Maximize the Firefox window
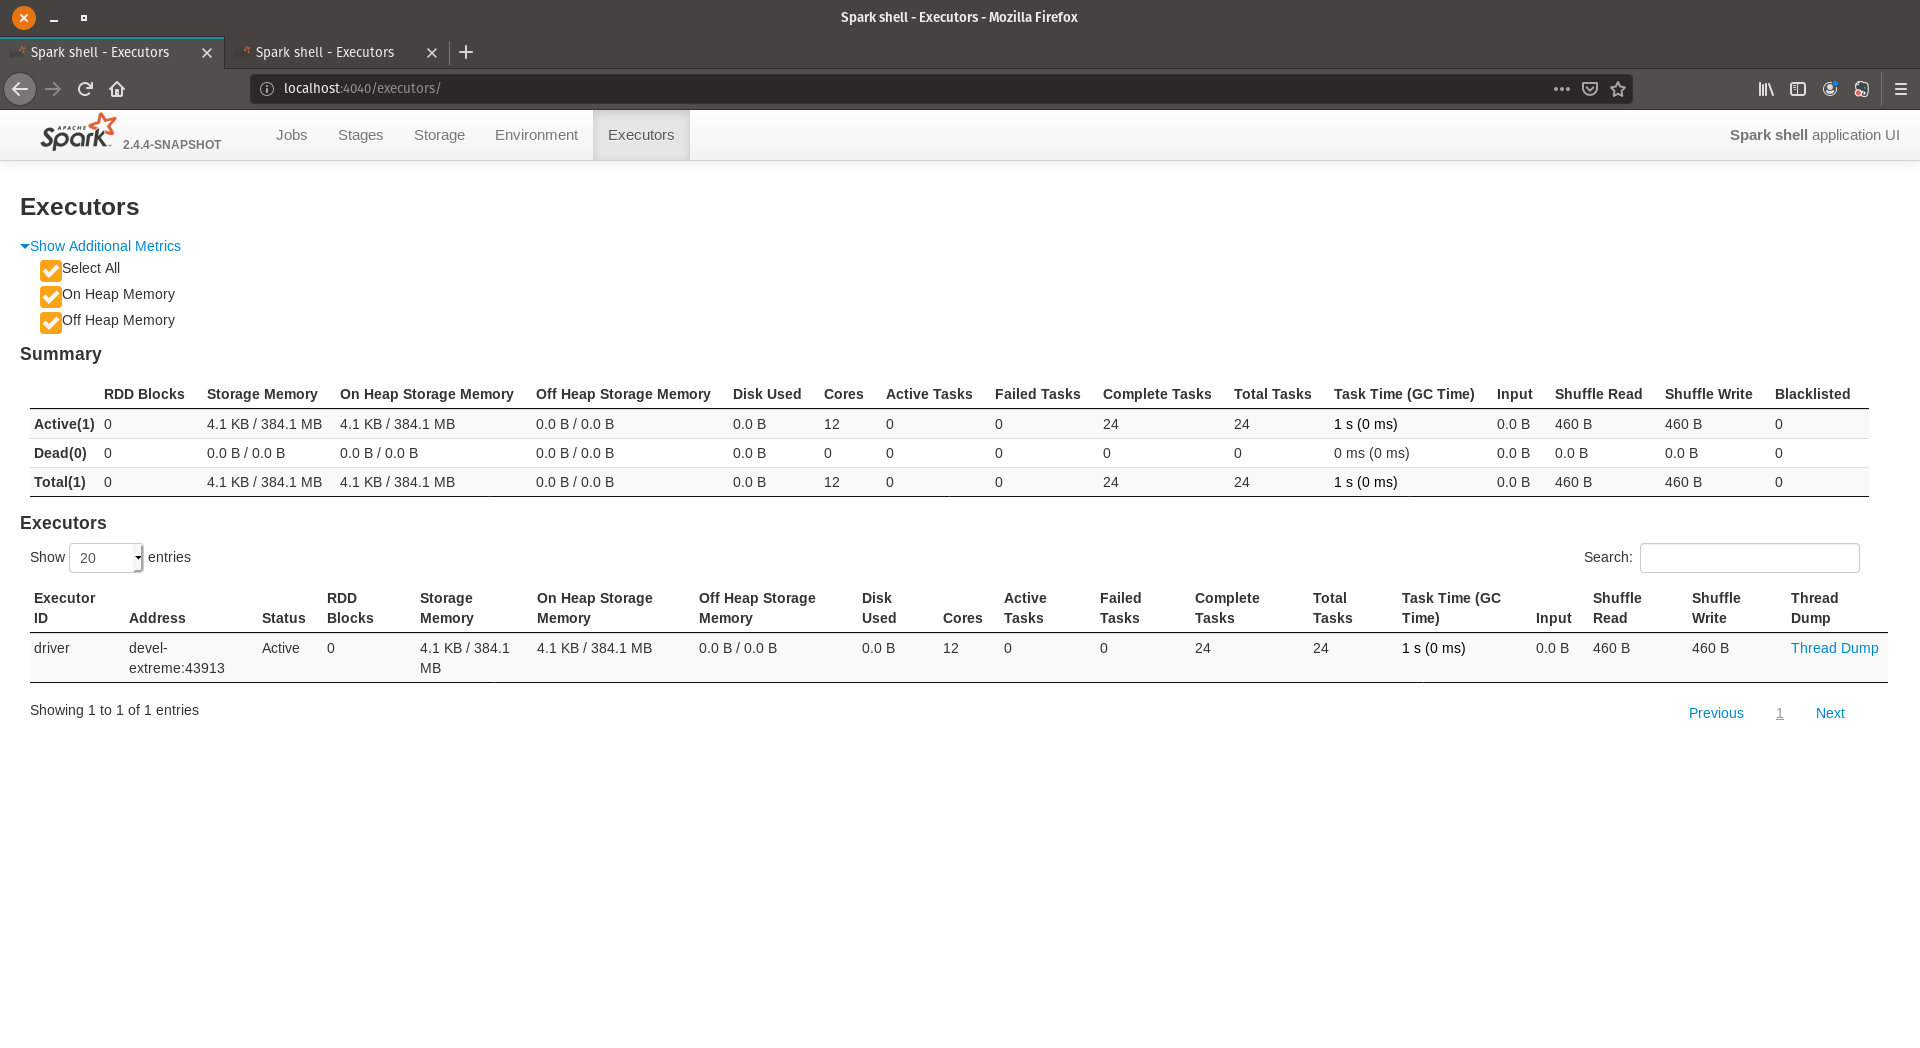The width and height of the screenshot is (1920, 1048). pos(84,18)
